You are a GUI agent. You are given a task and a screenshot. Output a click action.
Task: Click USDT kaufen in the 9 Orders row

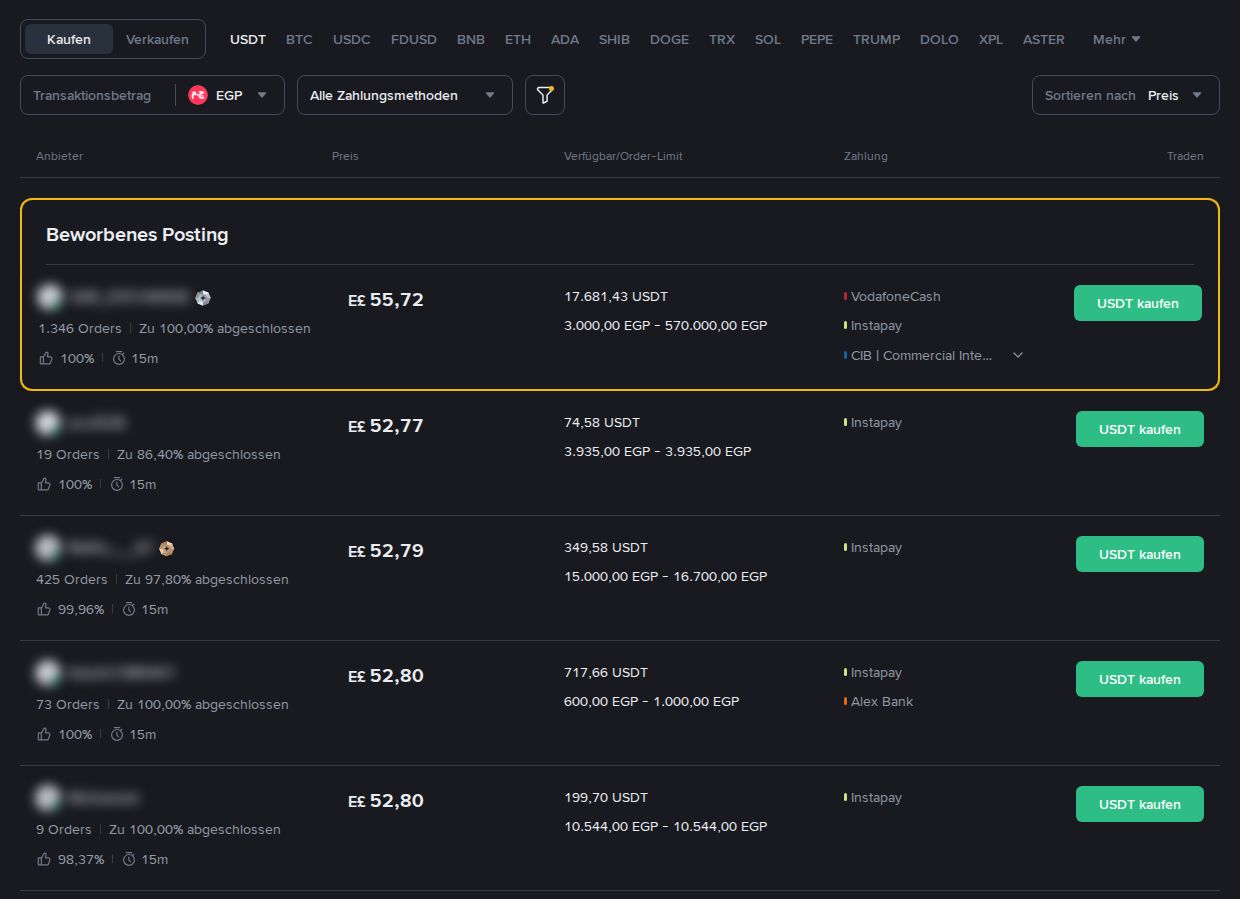(x=1140, y=804)
